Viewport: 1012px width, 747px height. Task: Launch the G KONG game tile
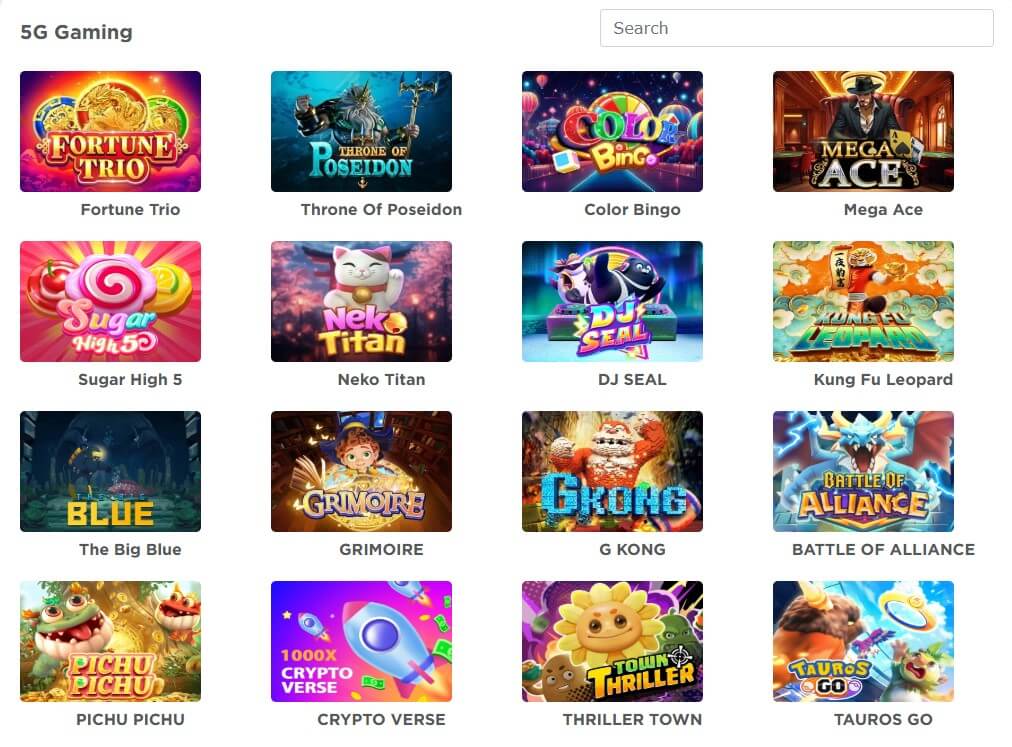612,471
